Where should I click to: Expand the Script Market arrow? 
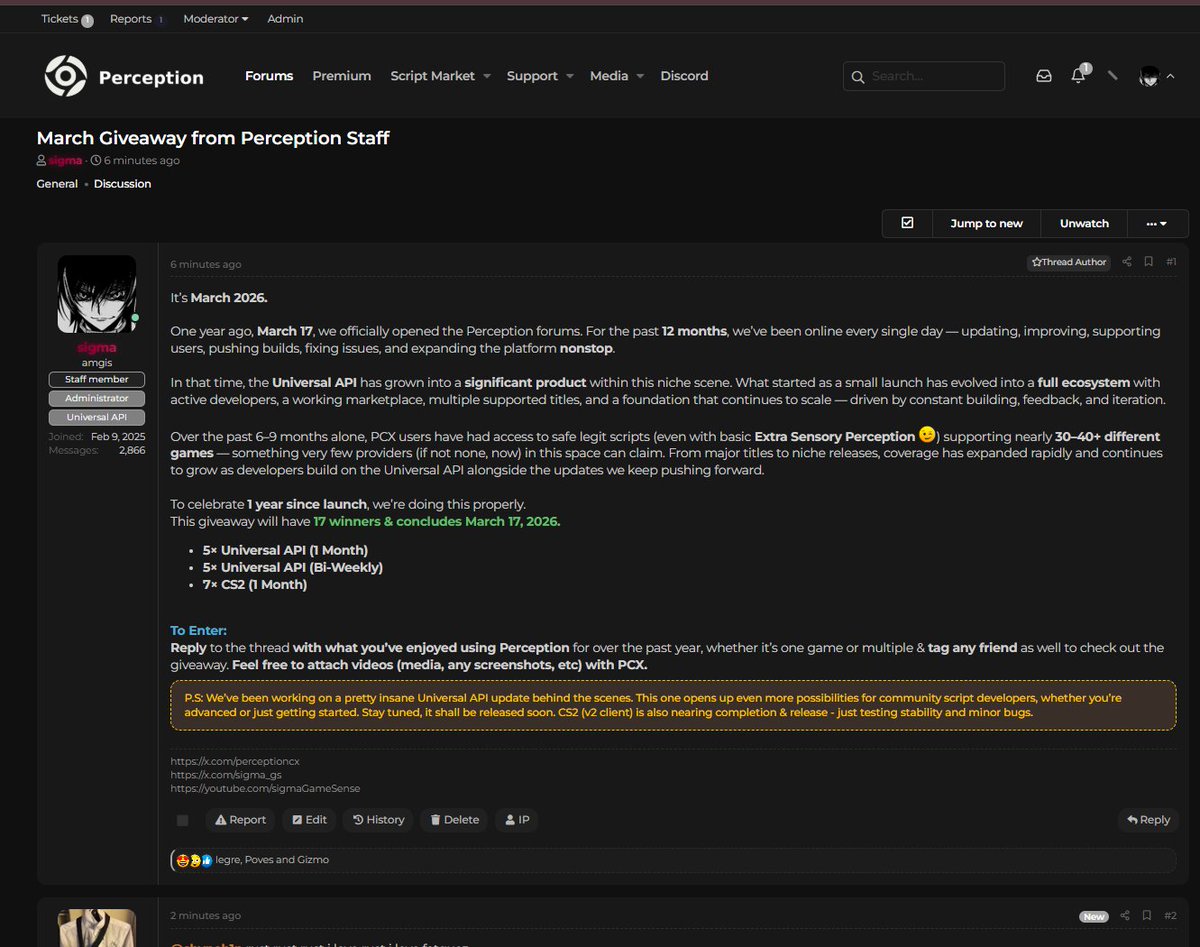pos(487,76)
